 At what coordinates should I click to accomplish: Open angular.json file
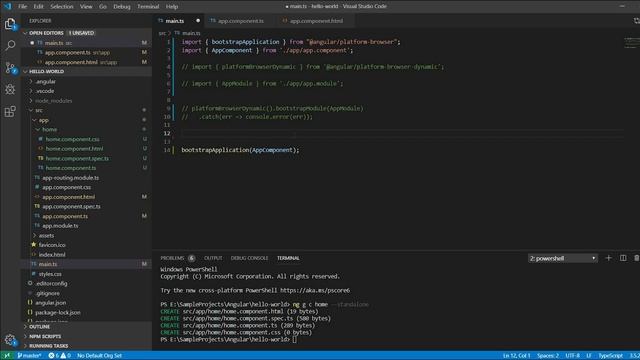pos(50,303)
